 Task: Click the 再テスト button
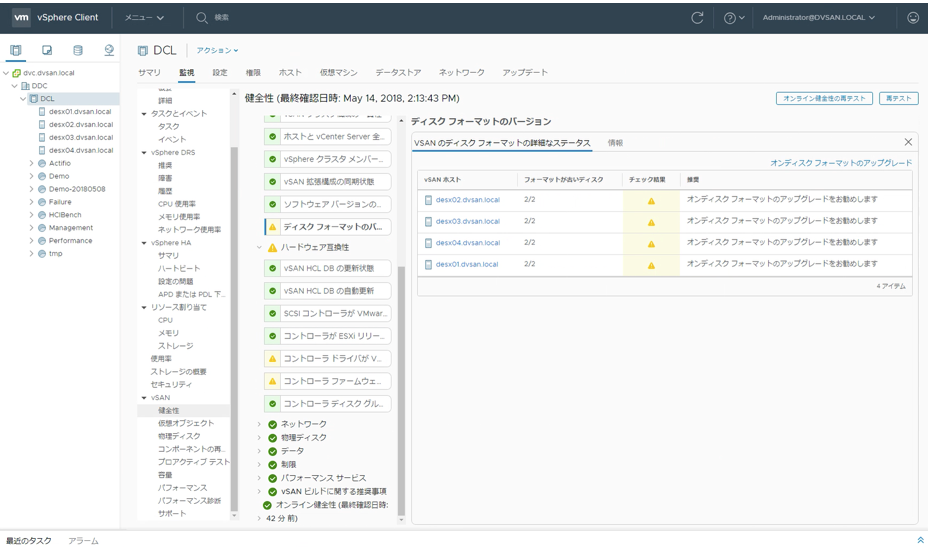coord(899,99)
